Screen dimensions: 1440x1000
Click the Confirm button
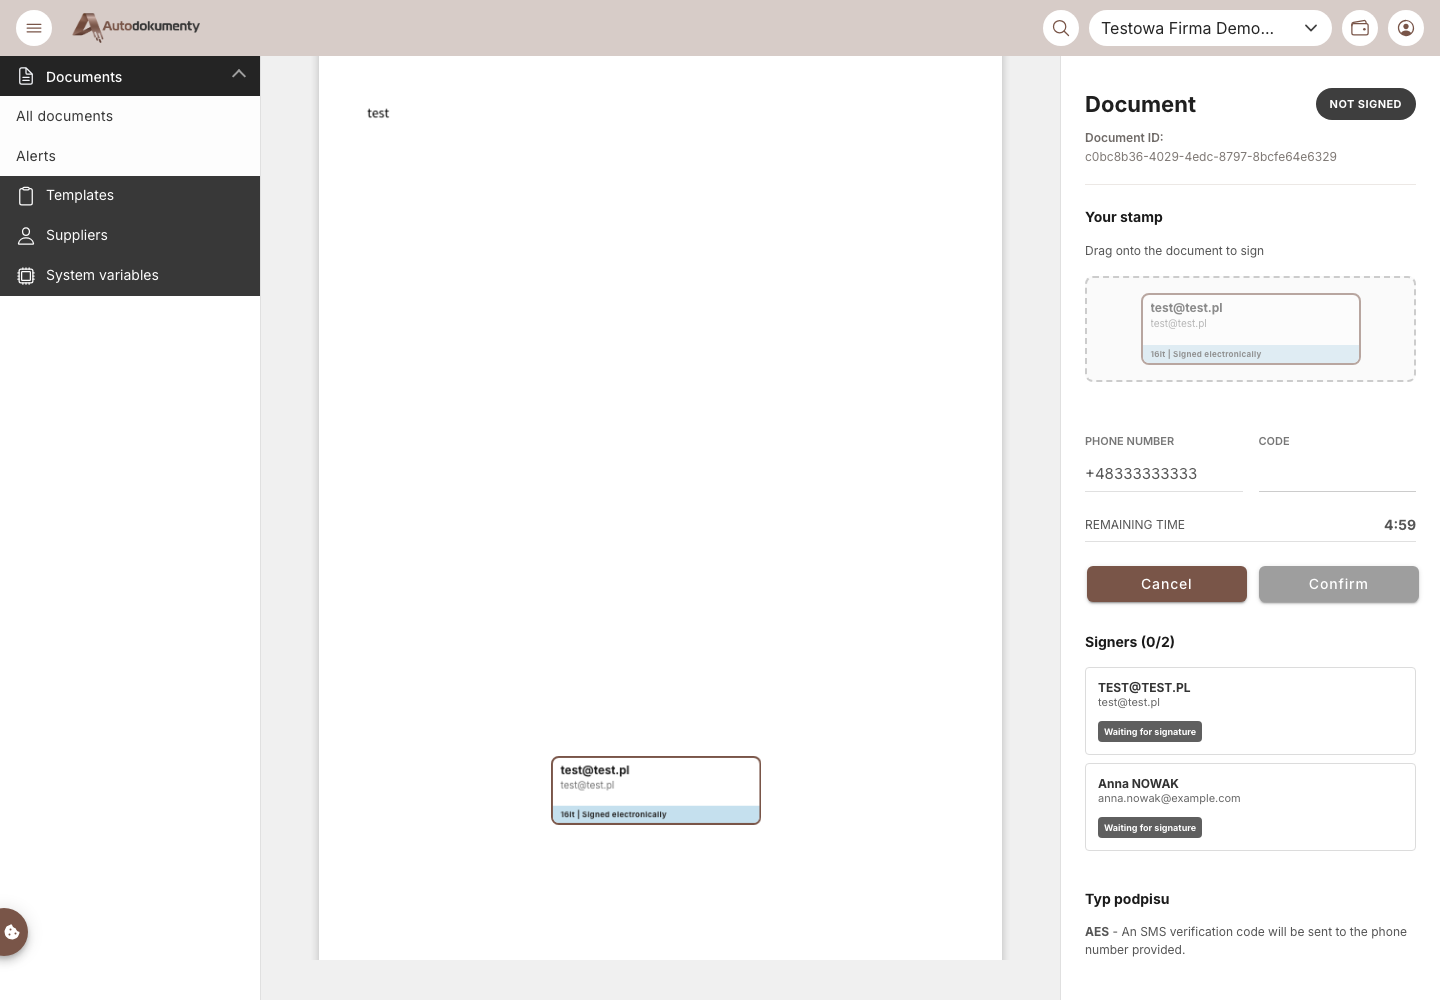pyautogui.click(x=1338, y=584)
